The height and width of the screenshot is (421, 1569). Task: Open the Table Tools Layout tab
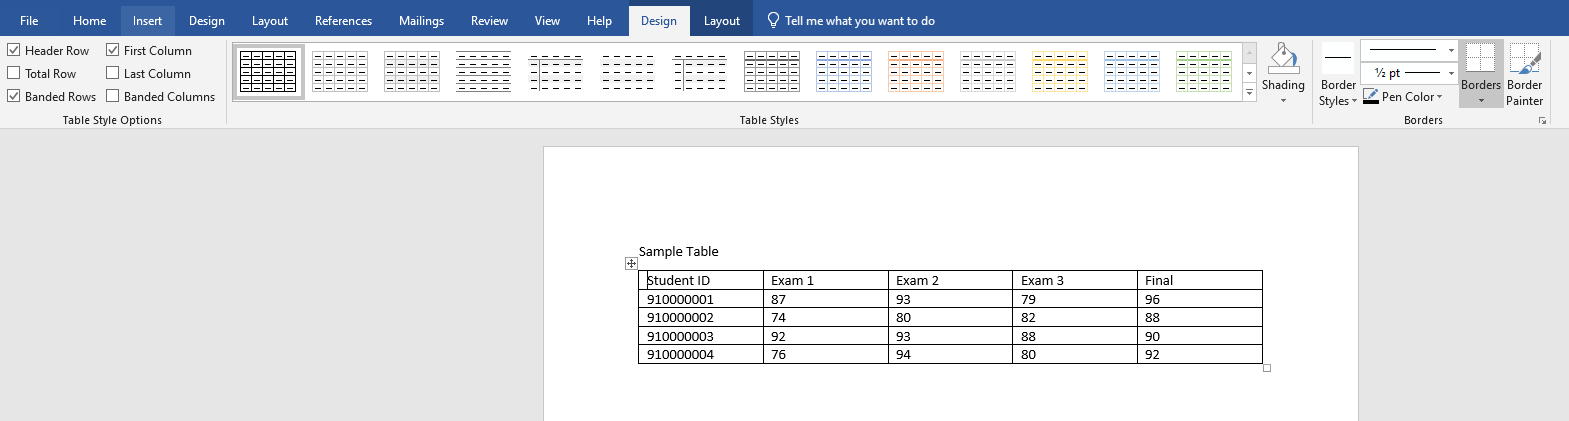[x=721, y=21]
